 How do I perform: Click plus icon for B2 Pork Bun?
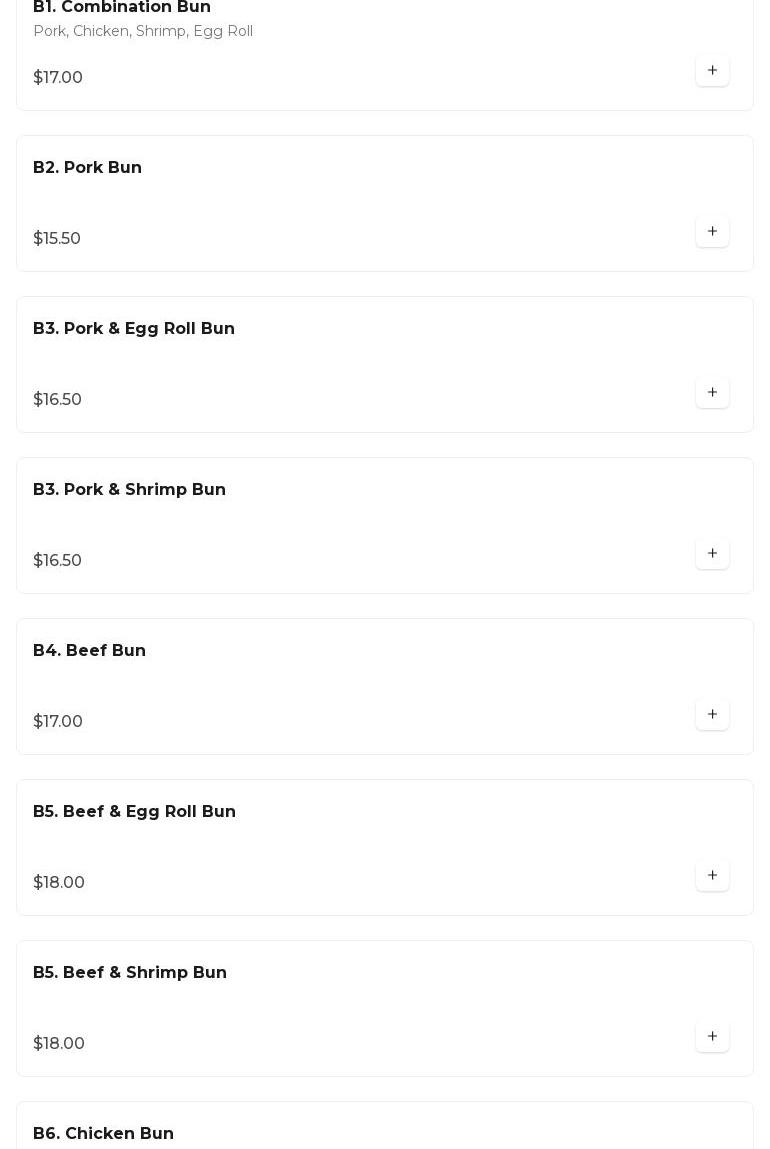pyautogui.click(x=712, y=232)
